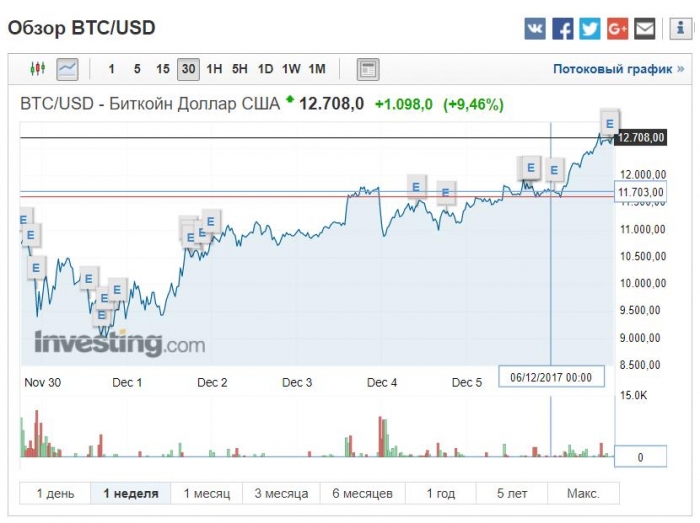Share chart on Google Plus
Image resolution: width=700 pixels, height=523 pixels.
coord(617,29)
